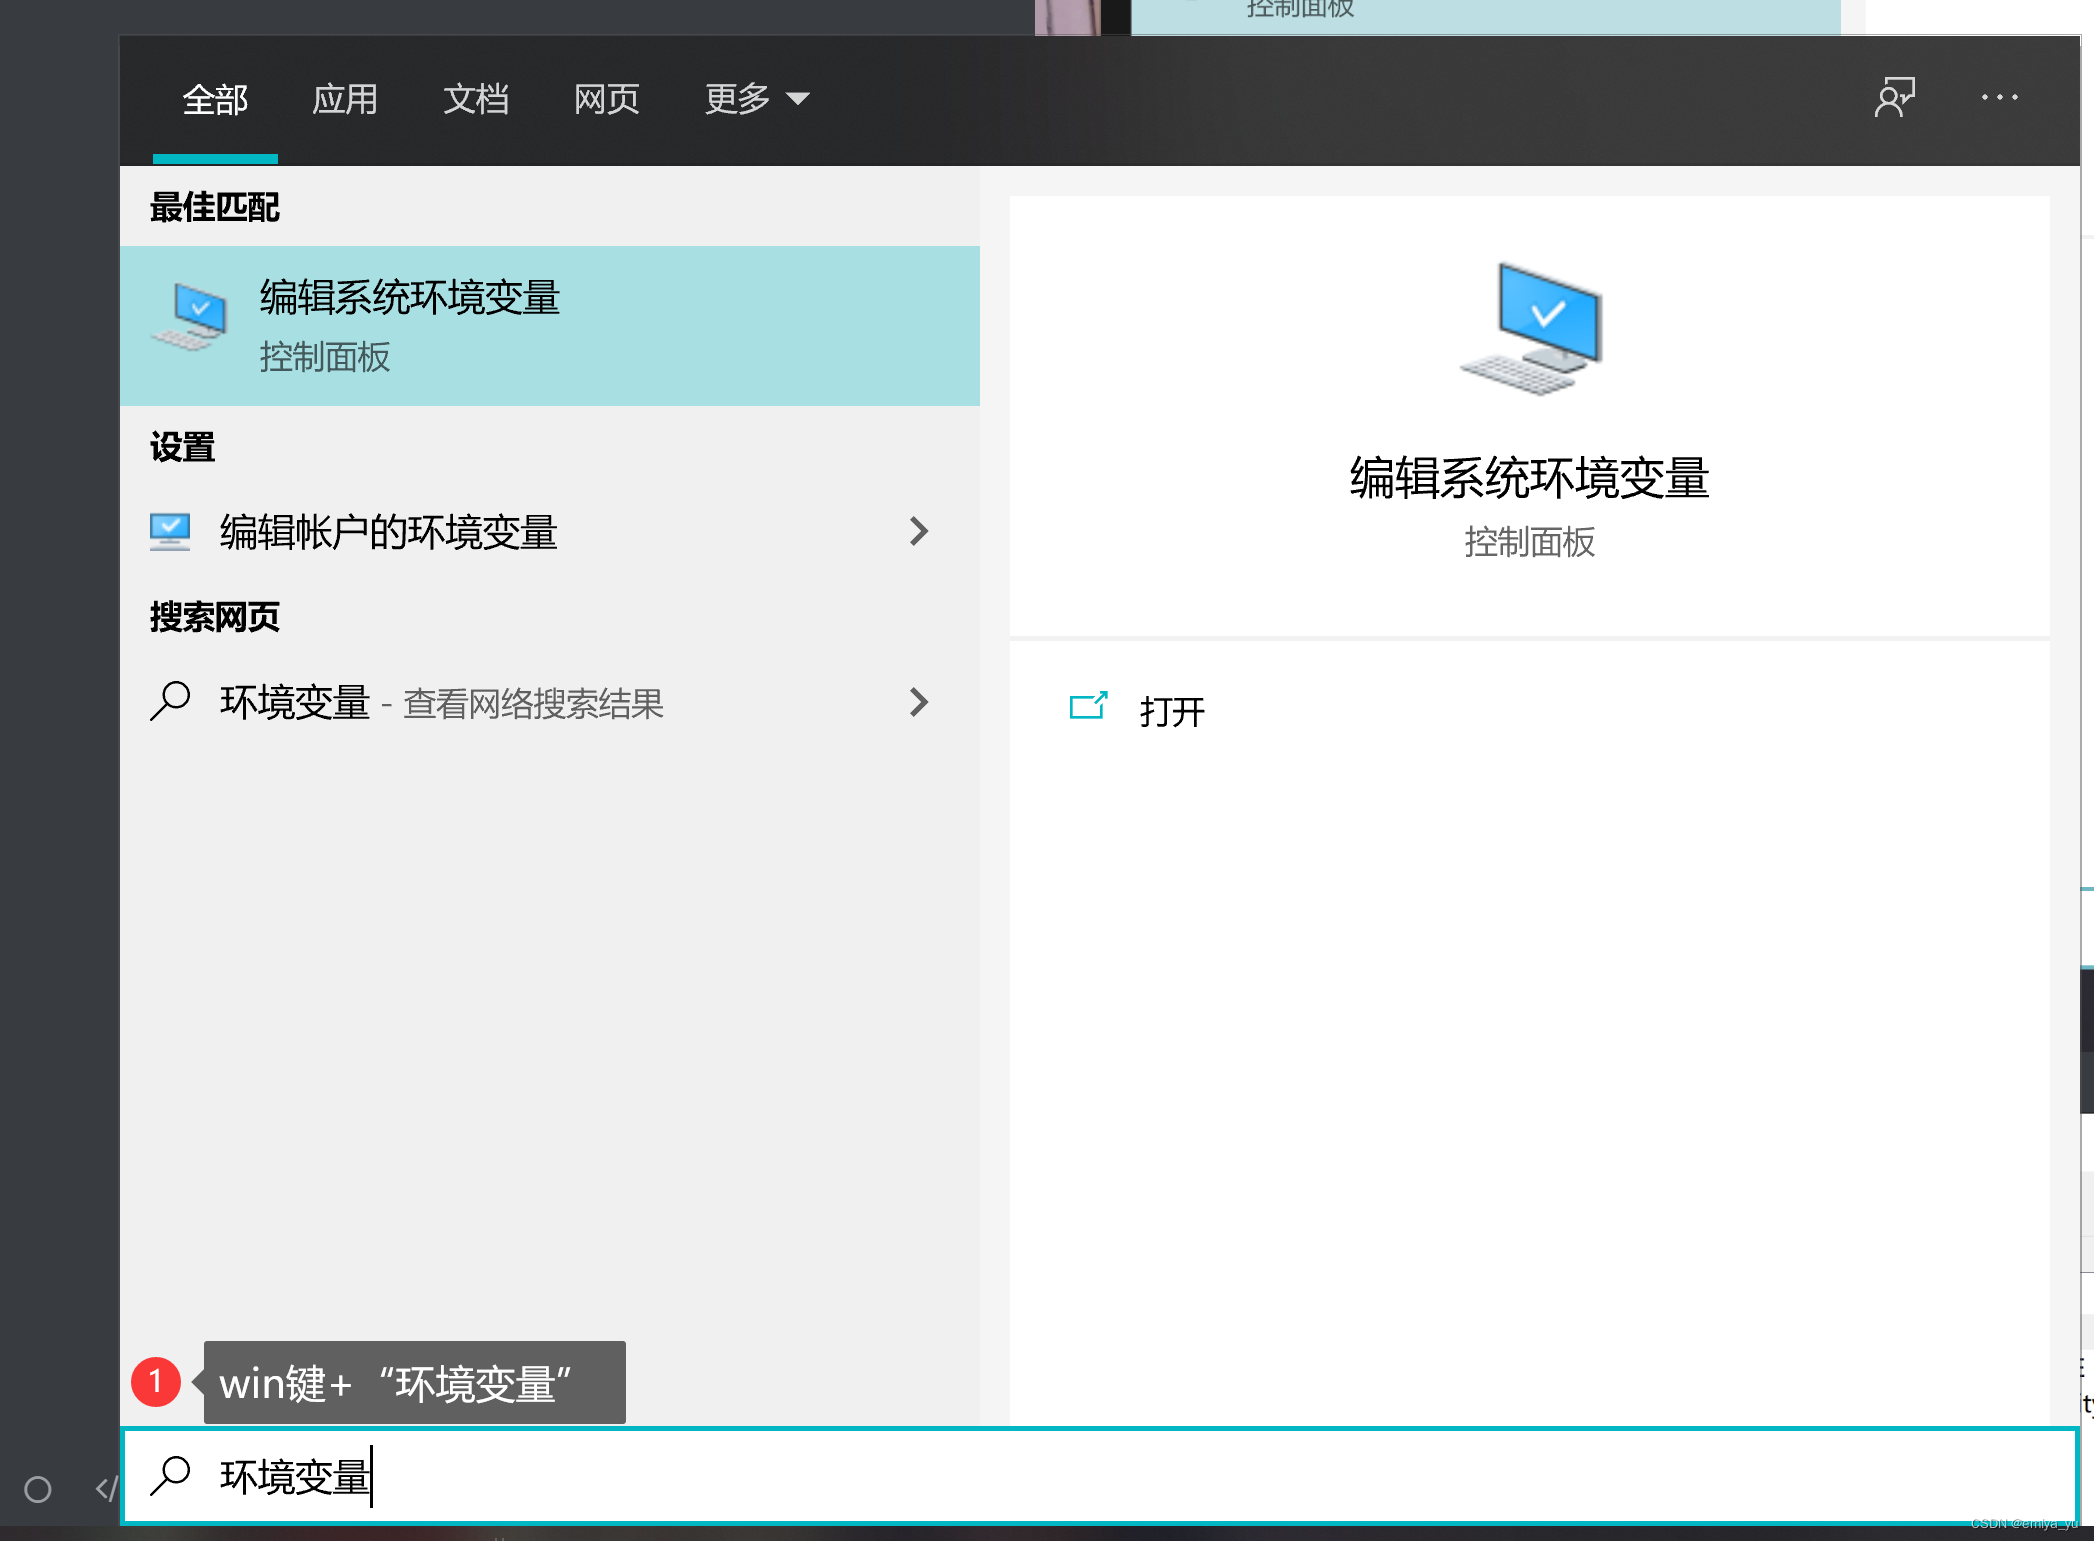Expand the chevron on the 环境变量 web-search row
This screenshot has height=1541, width=2094.
coord(919,703)
